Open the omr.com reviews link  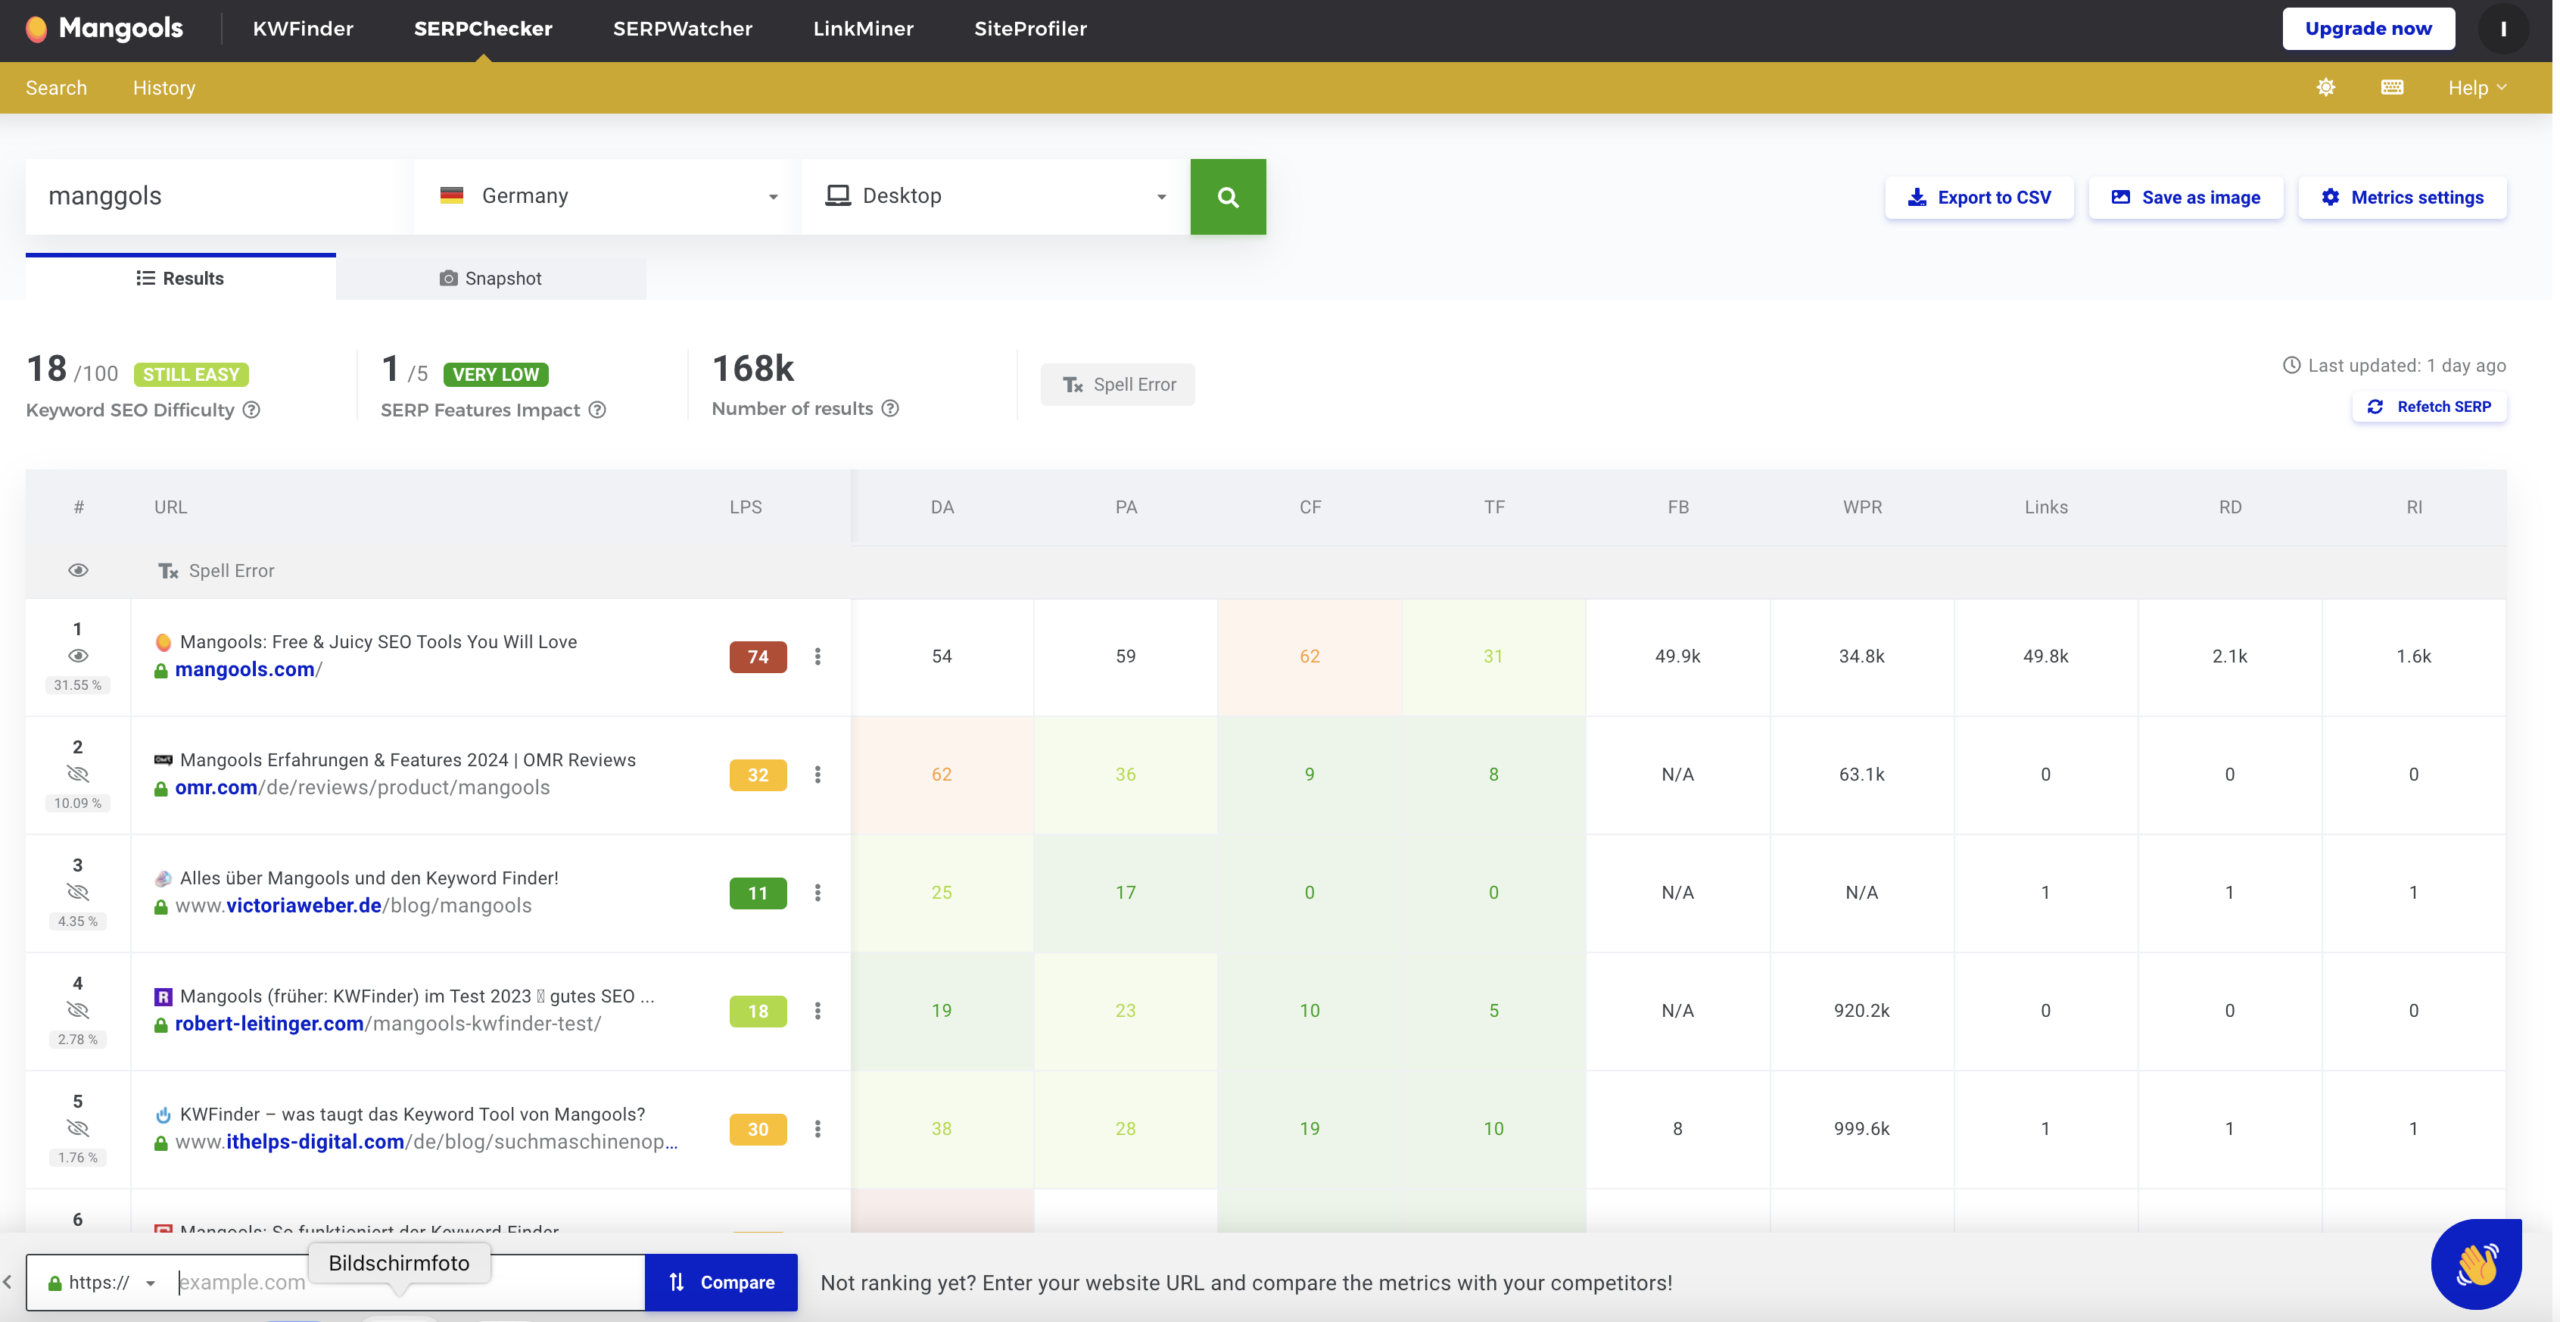coord(362,788)
